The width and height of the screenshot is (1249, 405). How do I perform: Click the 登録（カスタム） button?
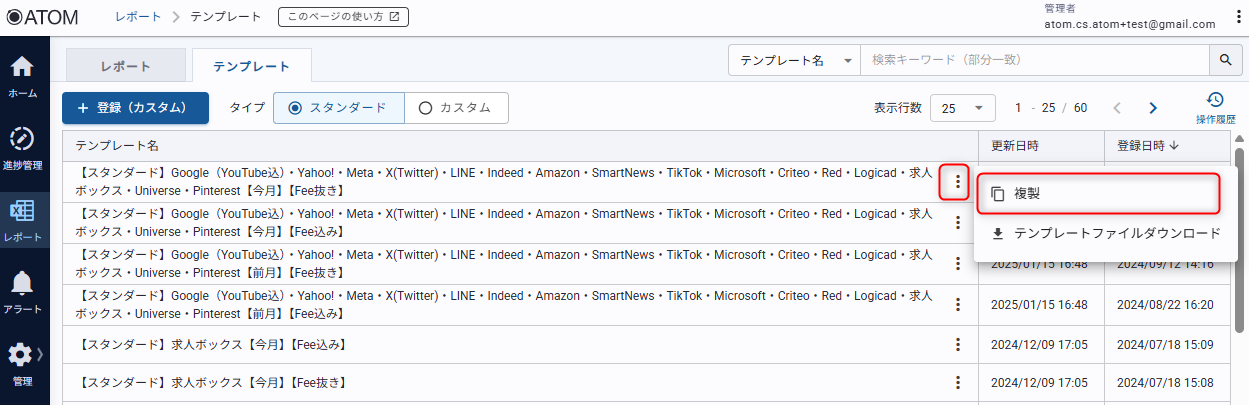click(135, 108)
